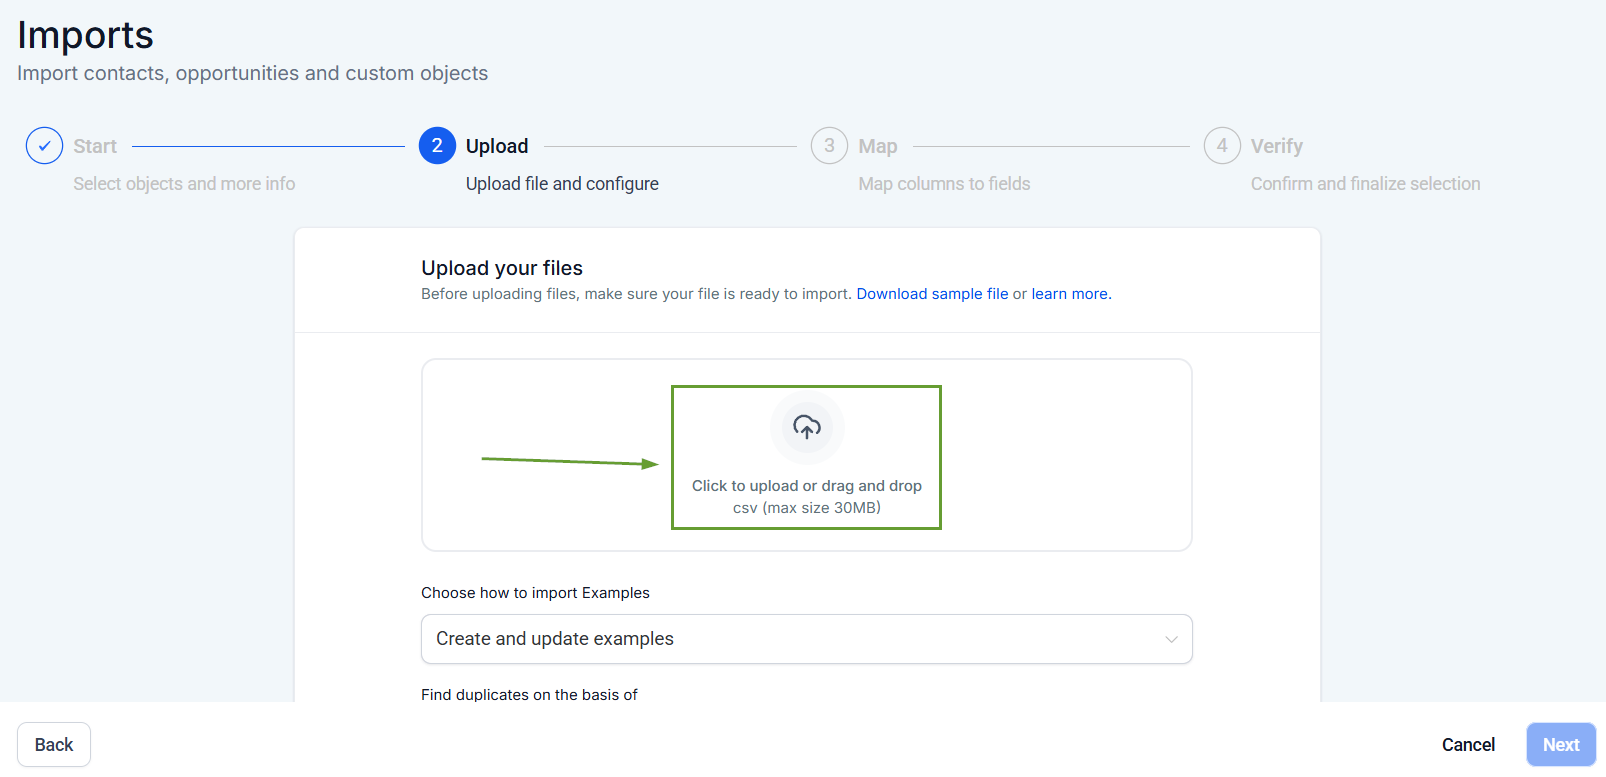Expand the import mode chevron arrow
Screen dimensions: 1606x777
pyautogui.click(x=1171, y=640)
